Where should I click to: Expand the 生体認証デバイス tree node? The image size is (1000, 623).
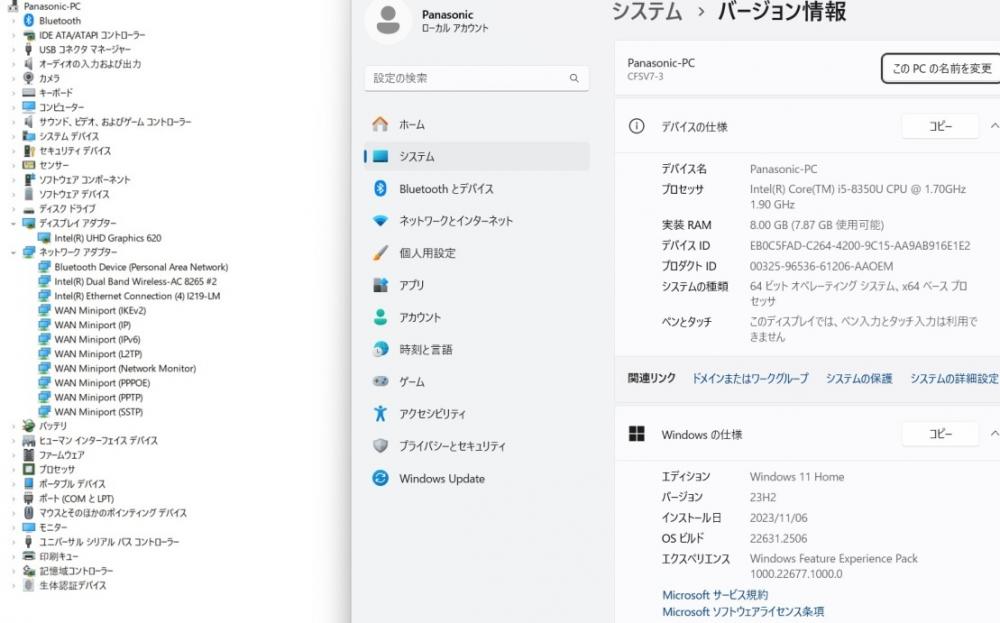click(13, 585)
